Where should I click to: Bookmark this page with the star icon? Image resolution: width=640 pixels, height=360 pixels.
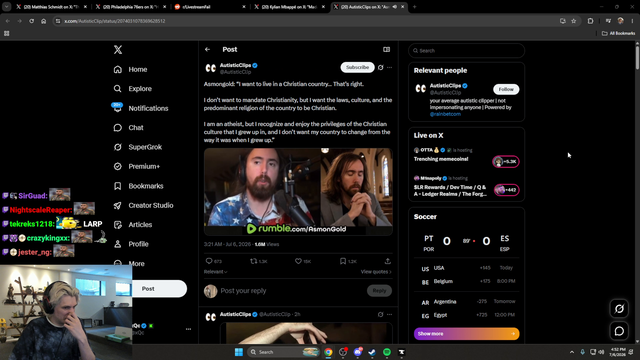[x=573, y=21]
